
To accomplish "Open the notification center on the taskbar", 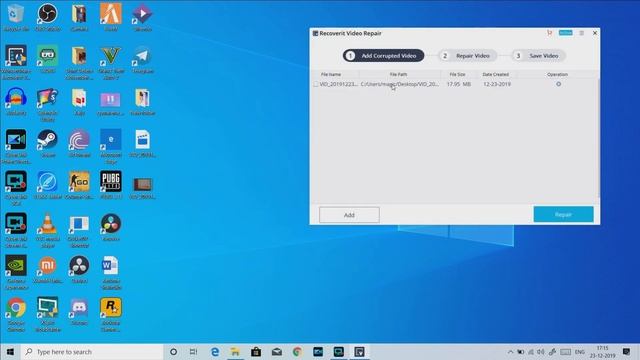I will coord(626,351).
